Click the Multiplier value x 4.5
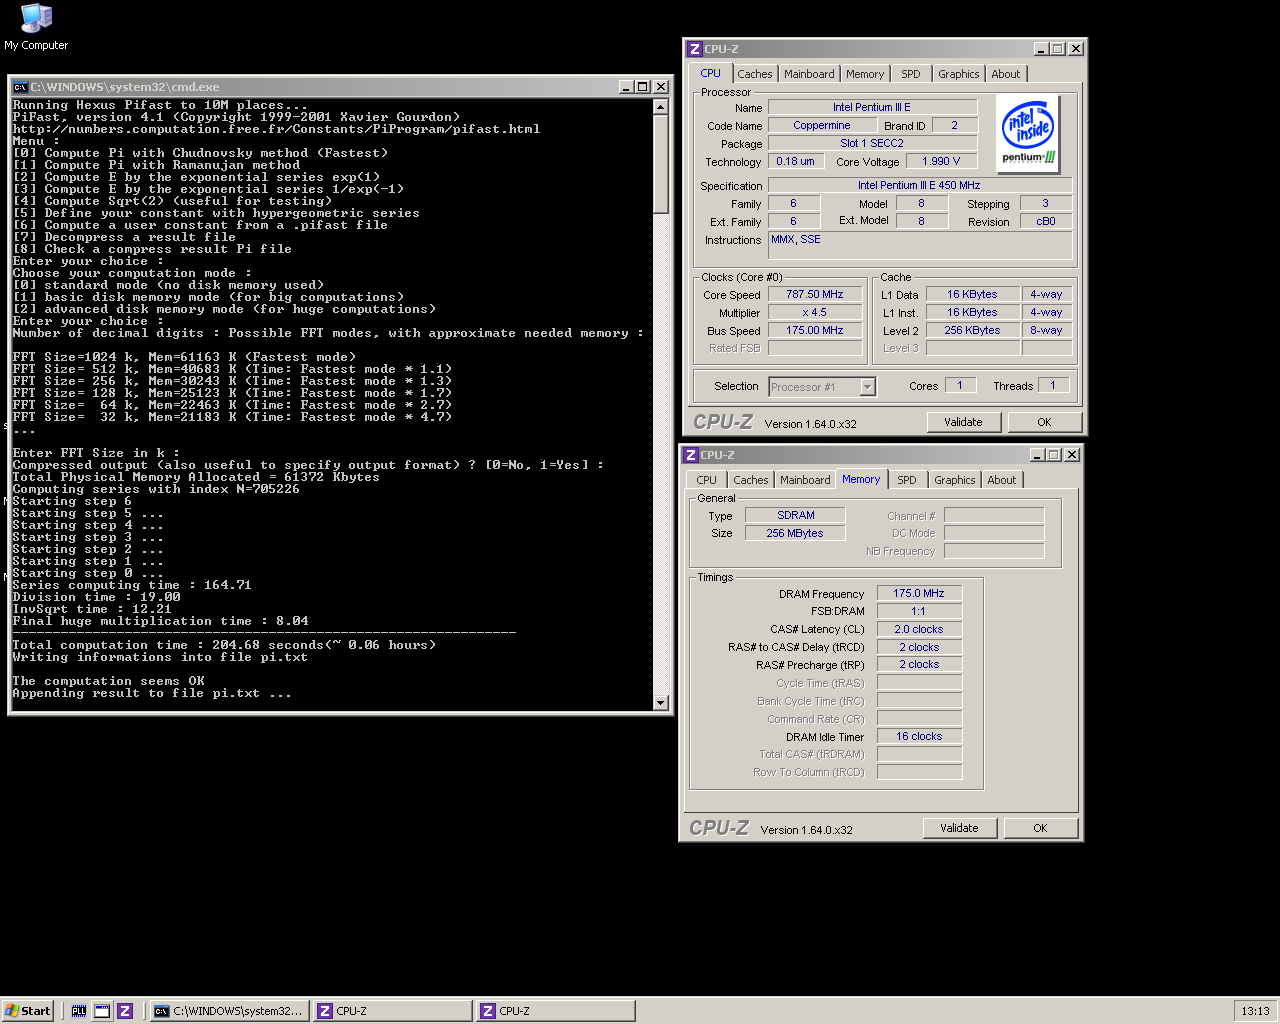This screenshot has width=1280, height=1024. [x=815, y=312]
